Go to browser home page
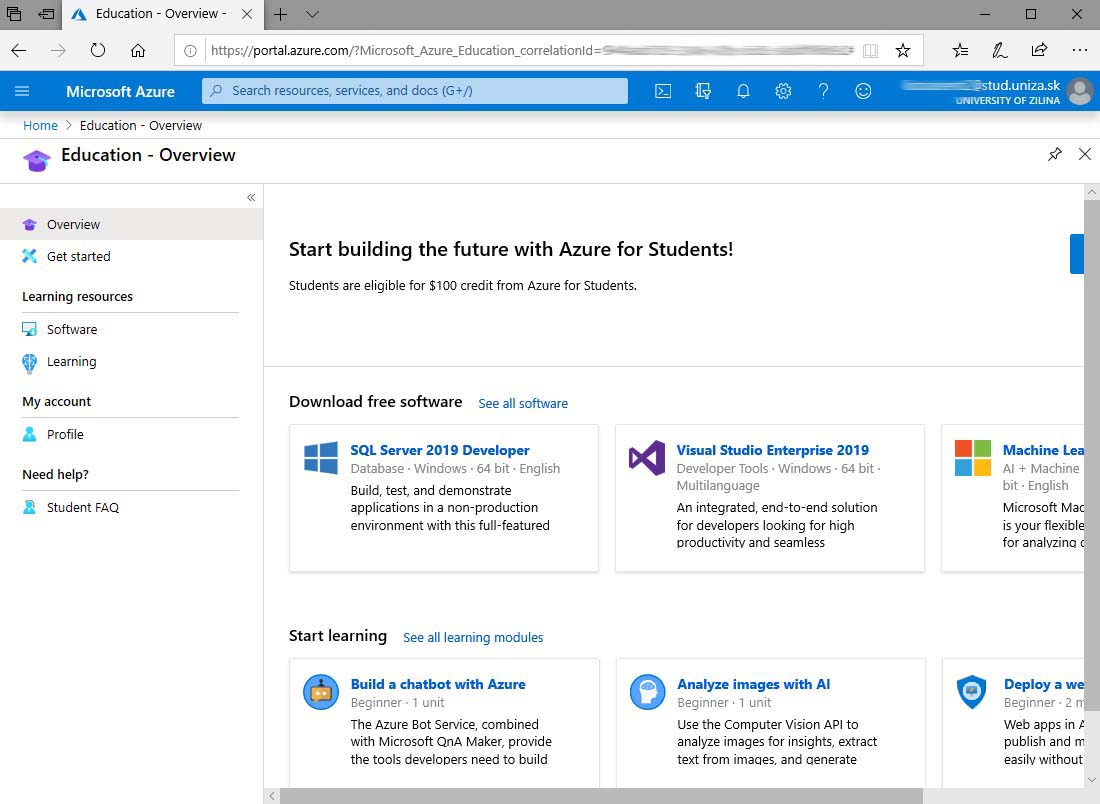This screenshot has height=804, width=1100. tap(138, 51)
